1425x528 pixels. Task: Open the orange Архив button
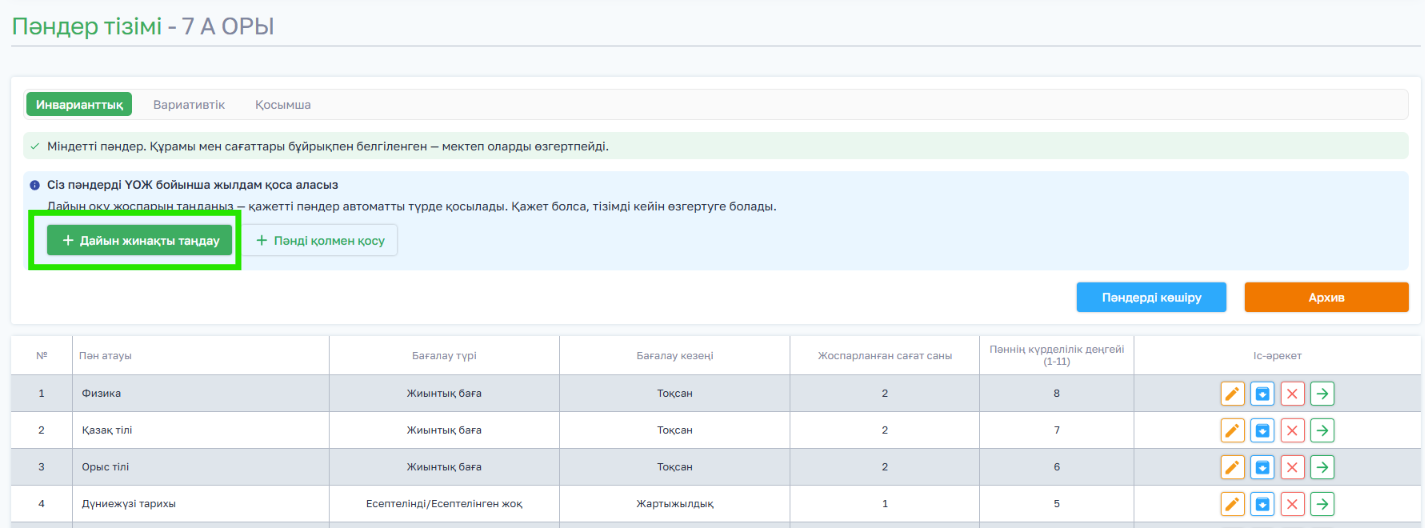click(1326, 297)
